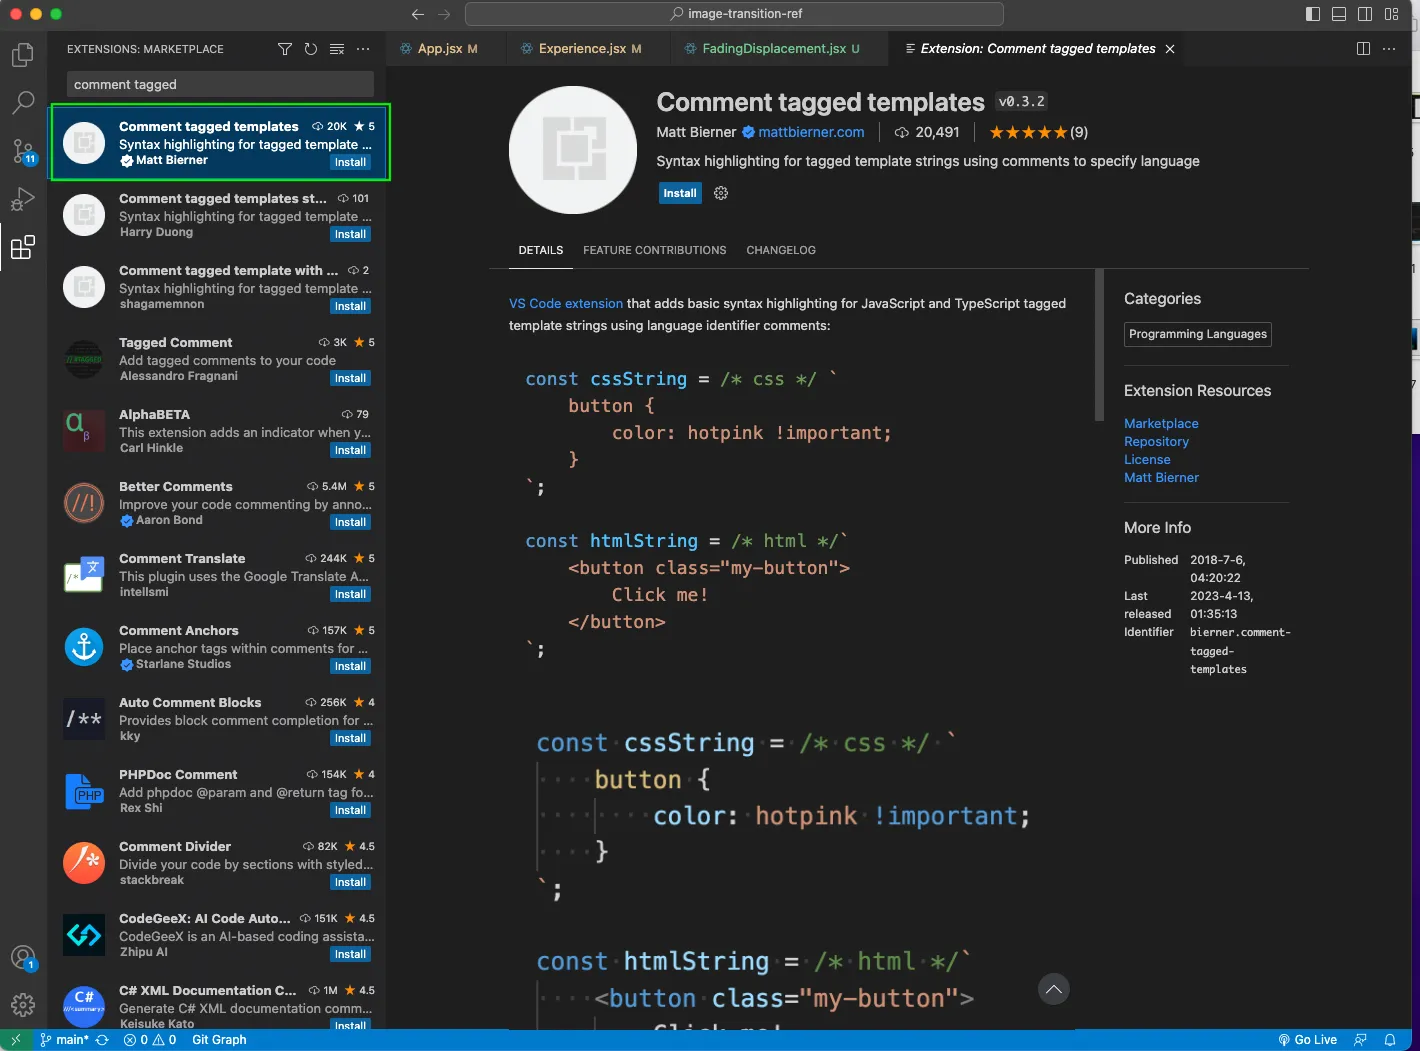This screenshot has width=1420, height=1051.
Task: Open Manage gear in activity bar
Action: [23, 1004]
